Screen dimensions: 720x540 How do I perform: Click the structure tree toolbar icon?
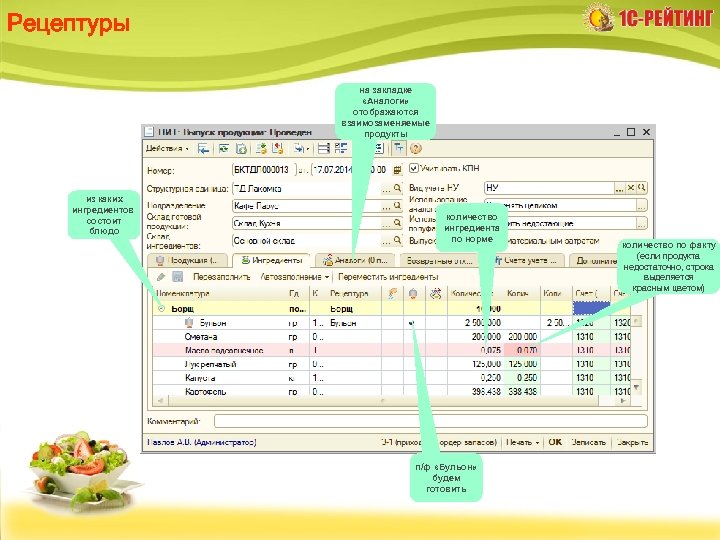click(341, 148)
